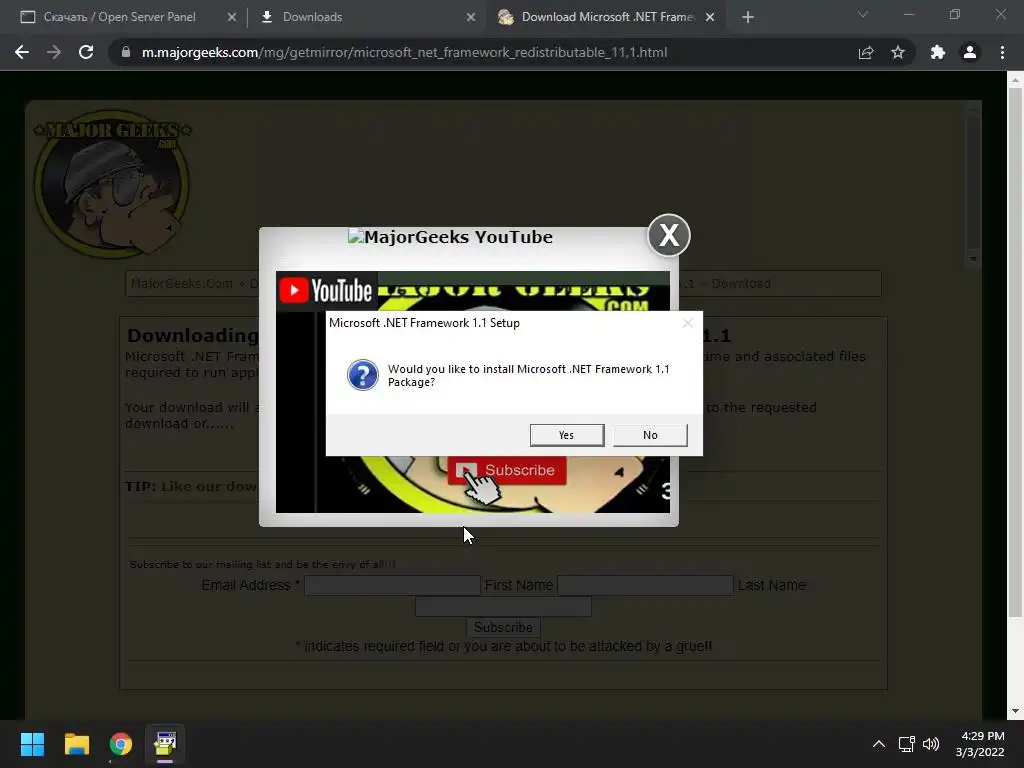Viewport: 1024px width, 768px height.
Task: Open the Windows Start menu
Action: (x=32, y=744)
